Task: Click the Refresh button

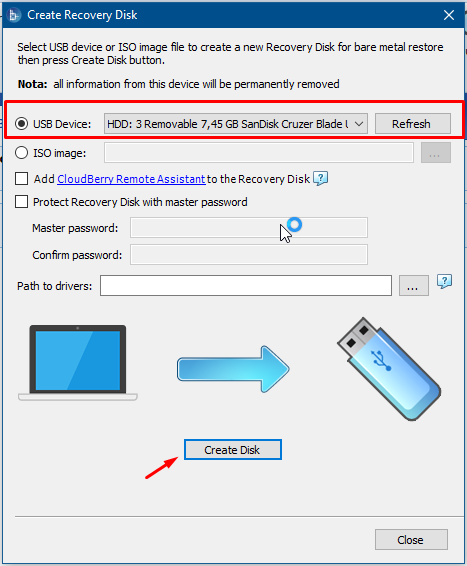Action: (413, 124)
